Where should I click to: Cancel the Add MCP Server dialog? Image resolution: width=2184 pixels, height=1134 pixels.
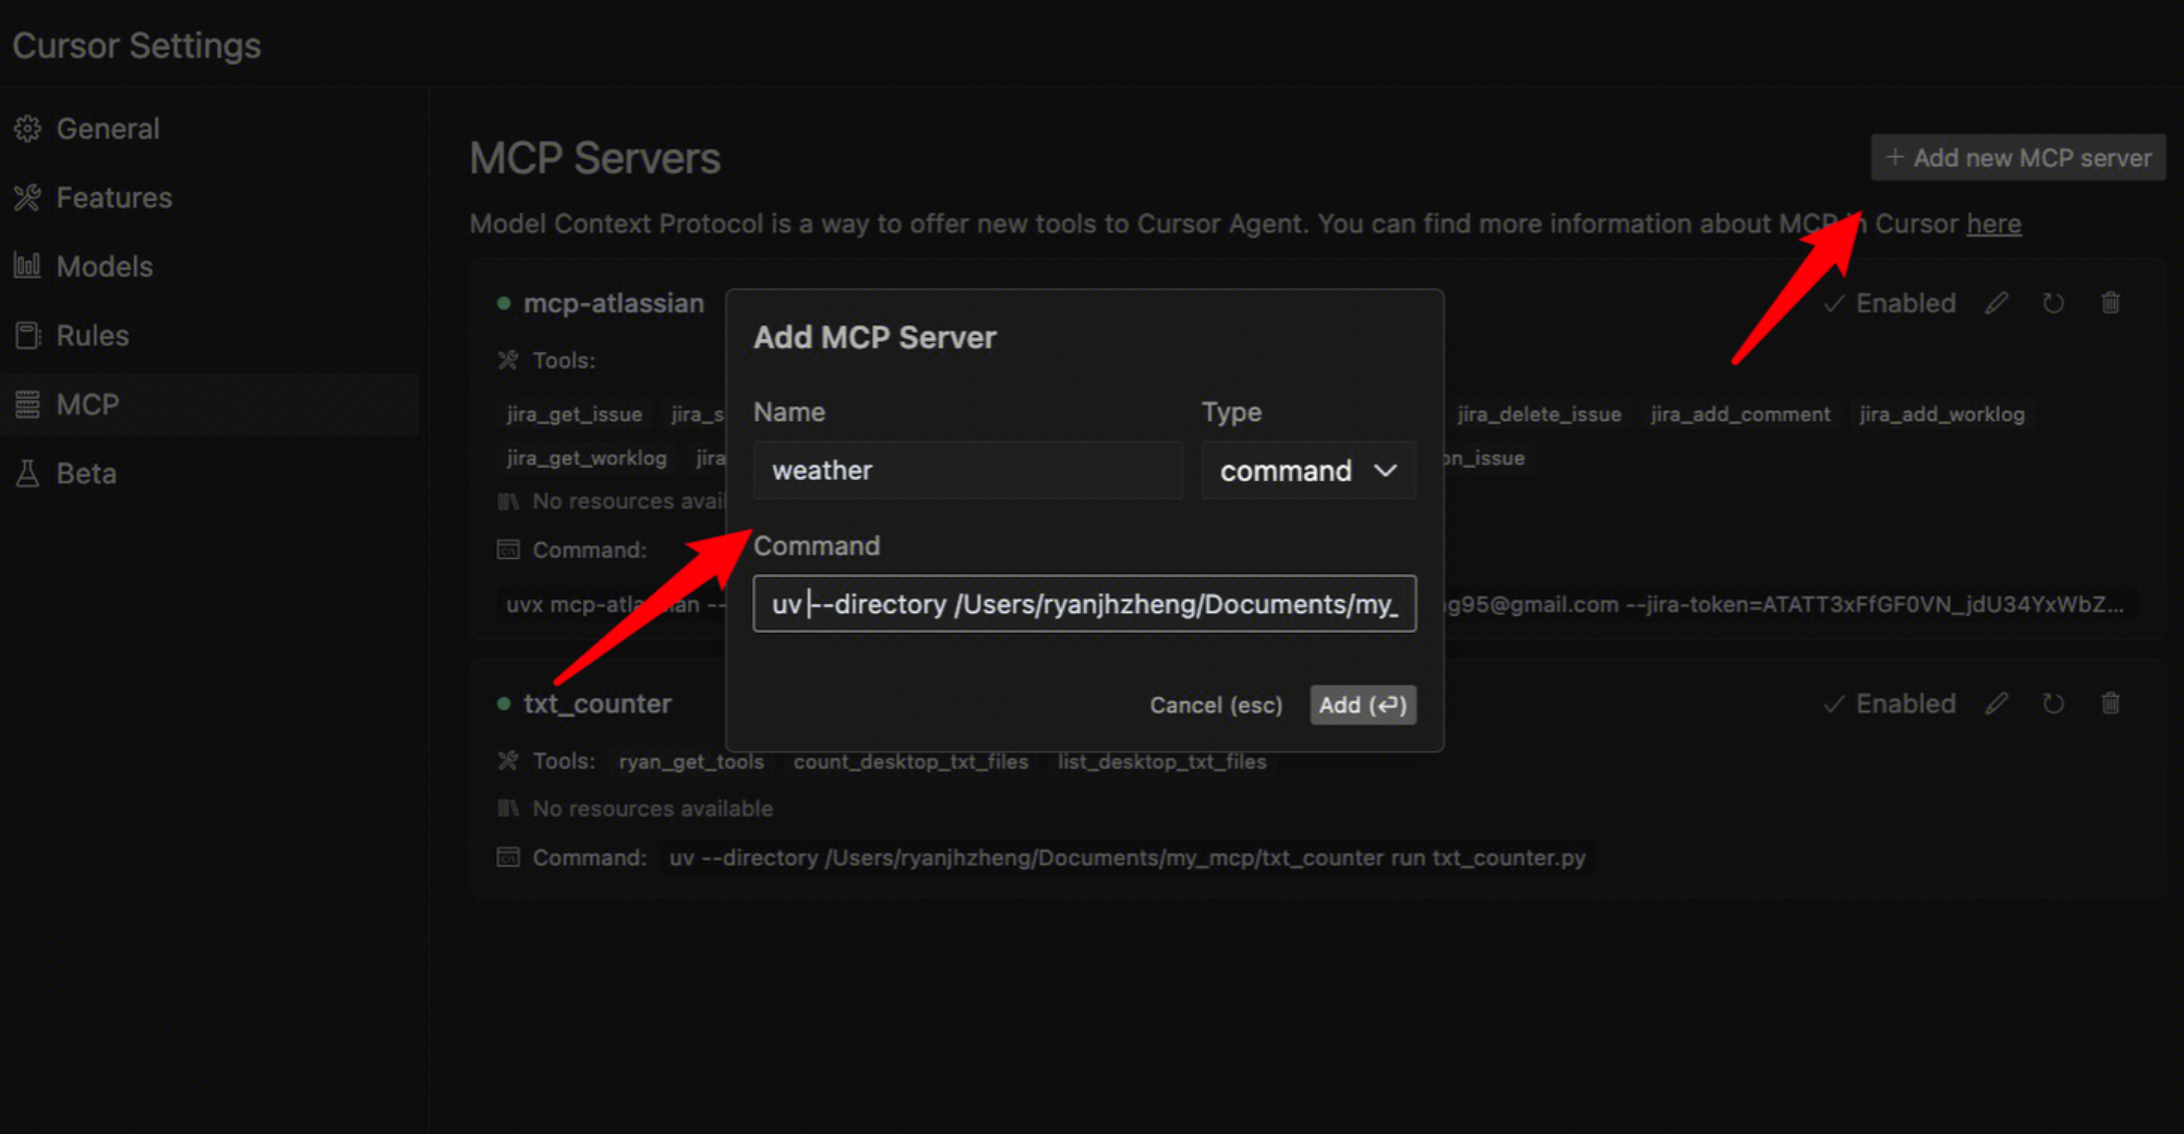click(1215, 705)
